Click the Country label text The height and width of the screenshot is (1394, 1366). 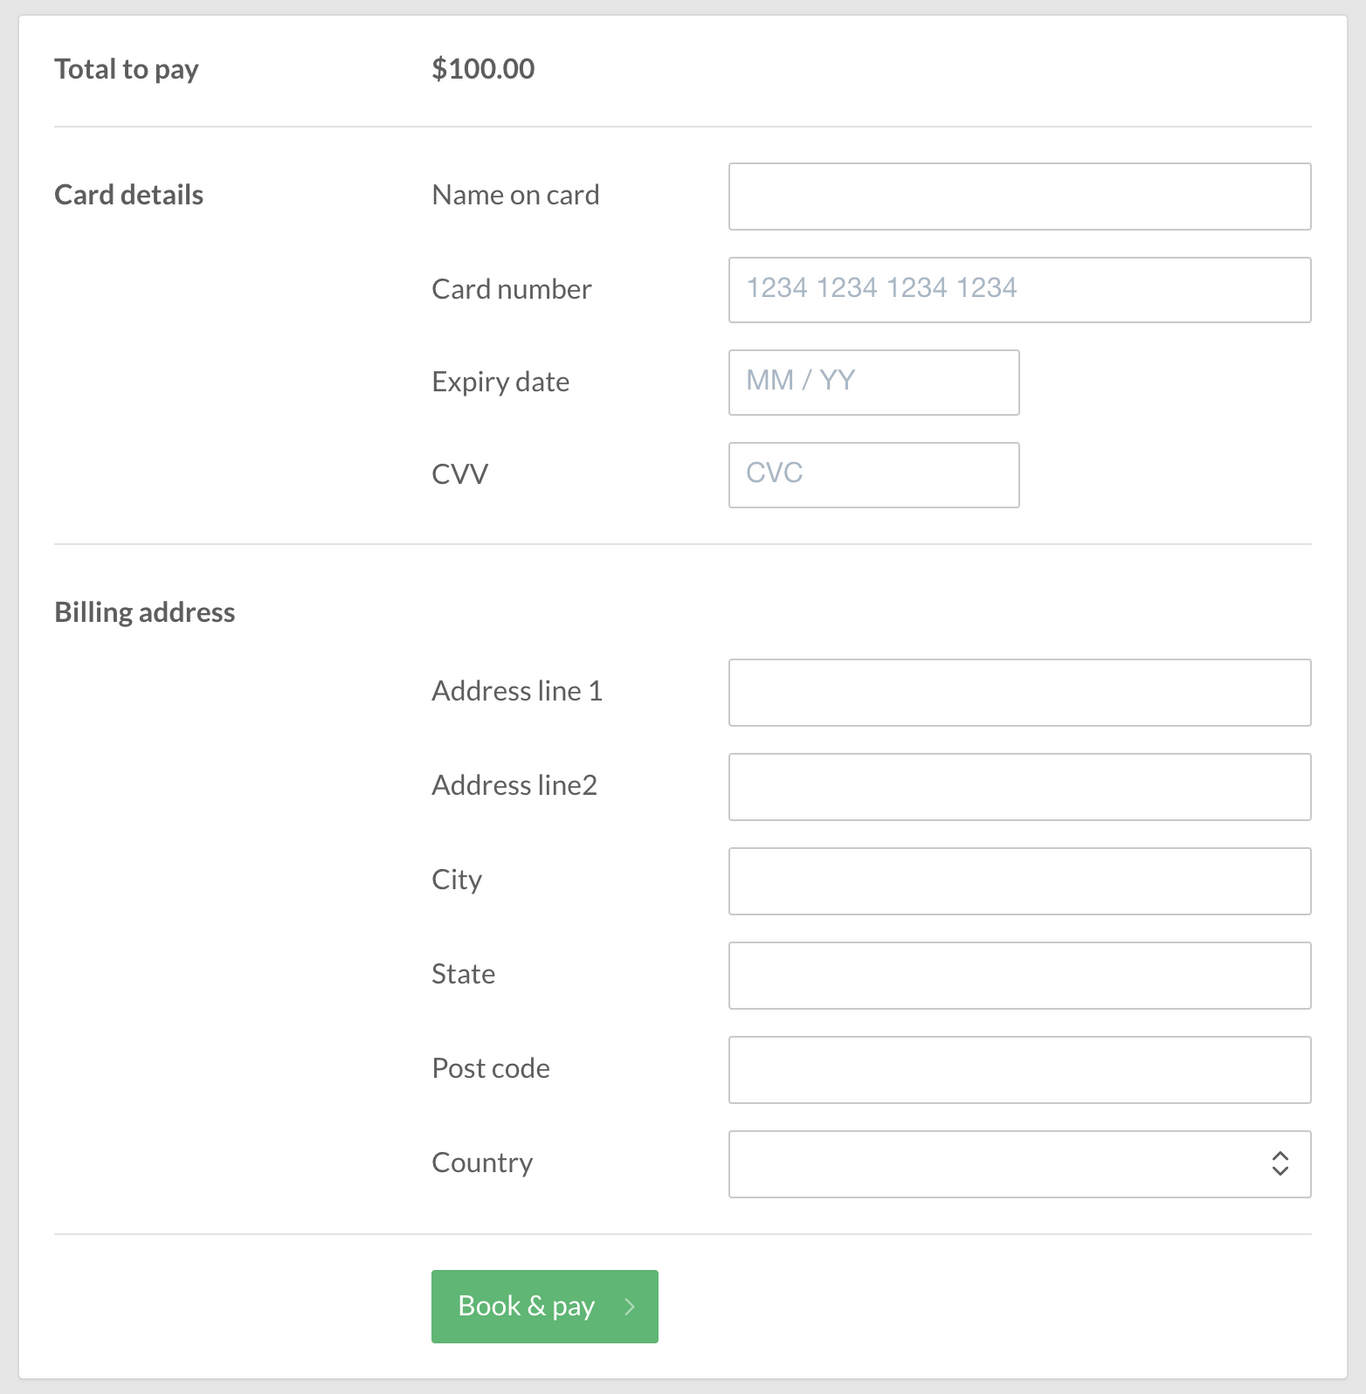(x=482, y=1163)
